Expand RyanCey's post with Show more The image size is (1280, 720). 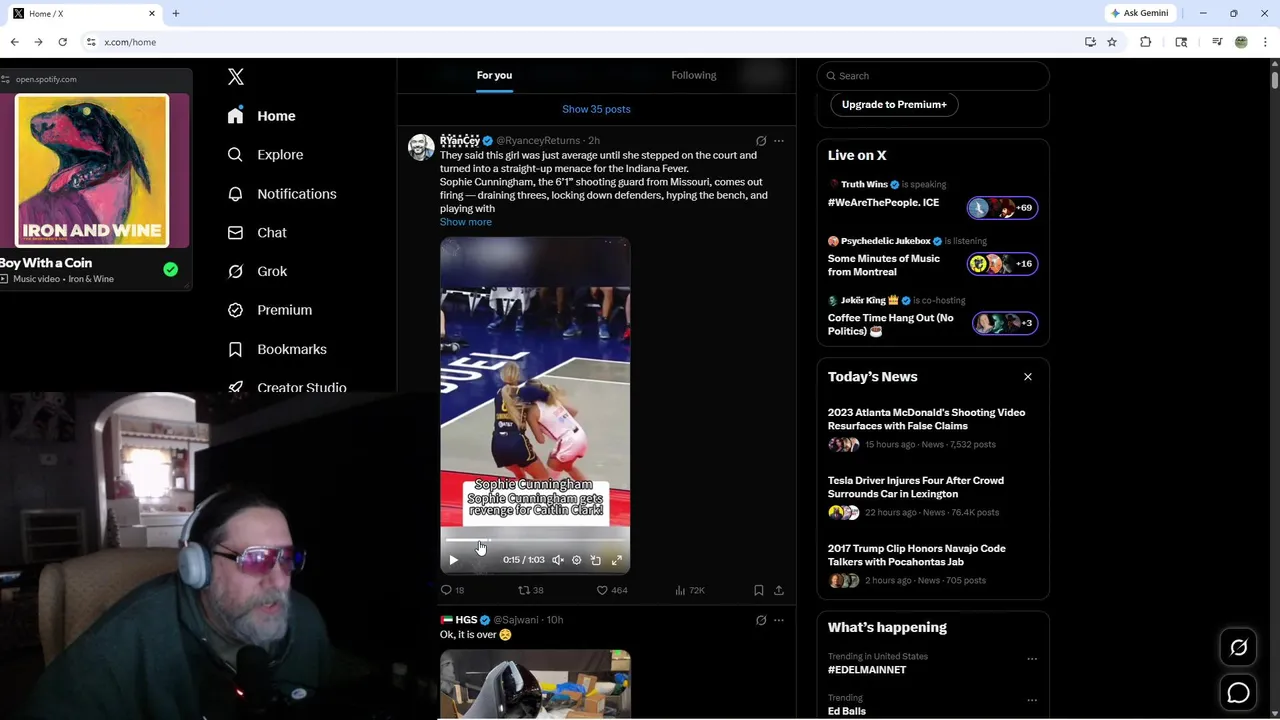pos(466,222)
